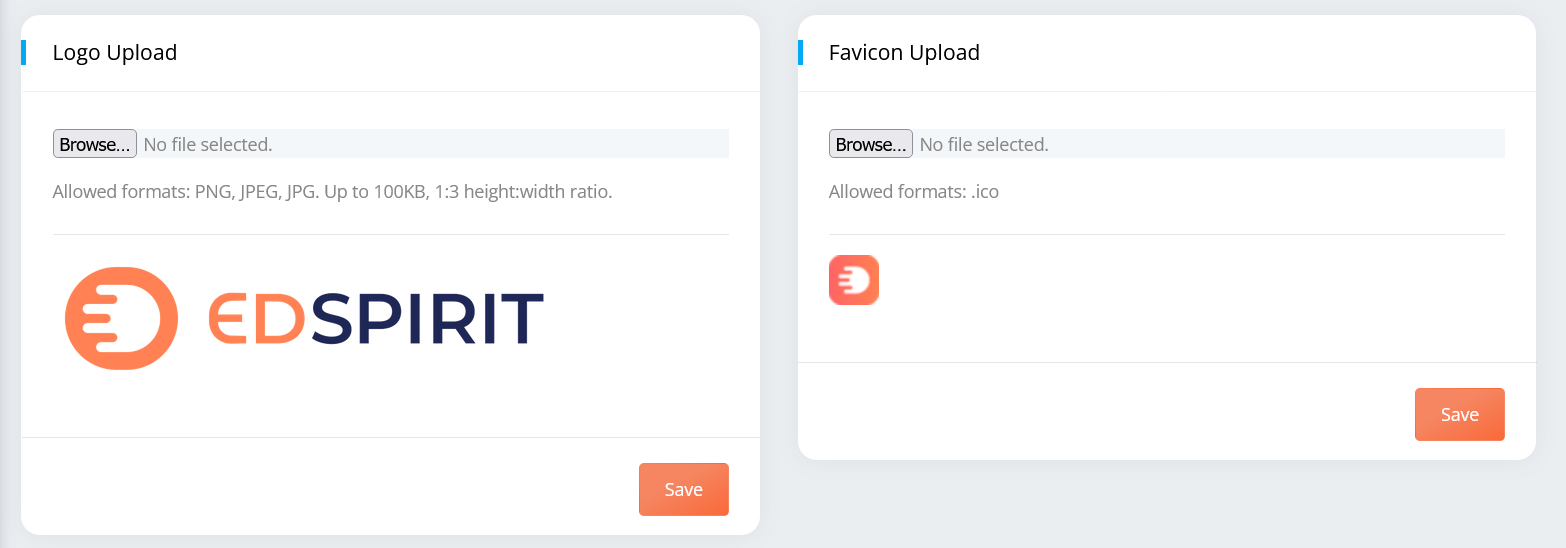Click the 'Allowed formats: .ico' hint
The height and width of the screenshot is (548, 1566).
point(914,191)
